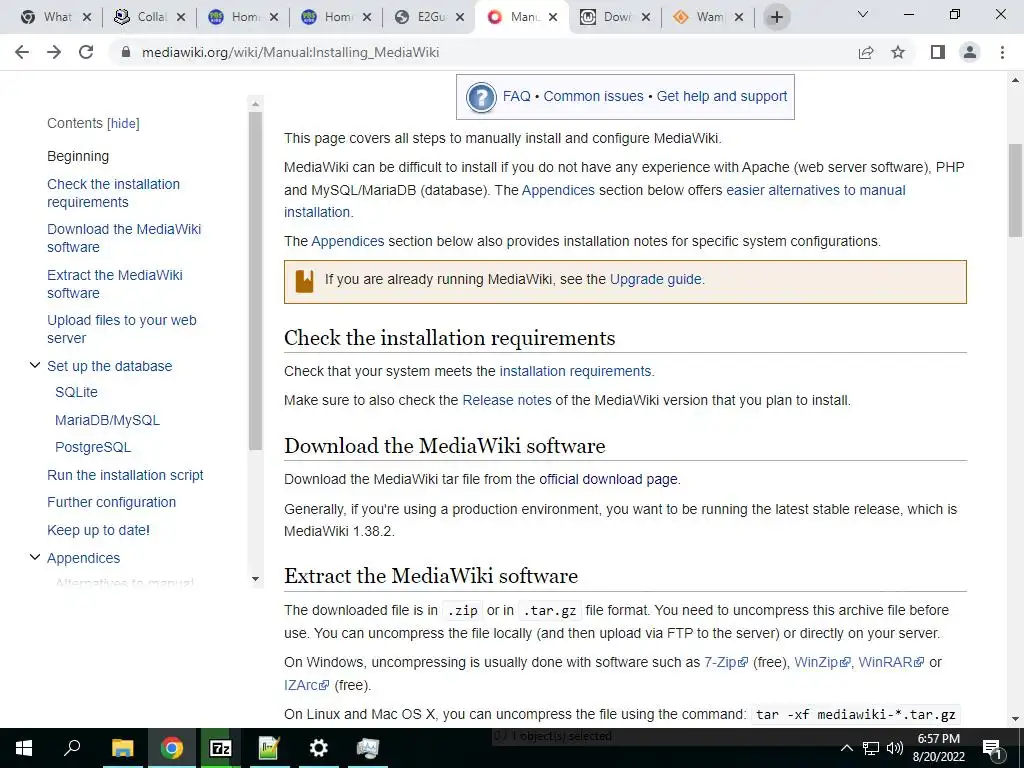Bookmark this page with the star
The height and width of the screenshot is (768, 1024).
click(898, 52)
